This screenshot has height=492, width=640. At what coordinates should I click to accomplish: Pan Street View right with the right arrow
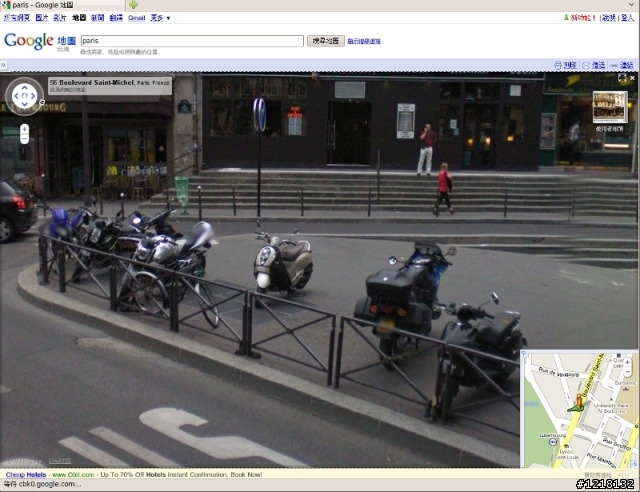coord(33,96)
